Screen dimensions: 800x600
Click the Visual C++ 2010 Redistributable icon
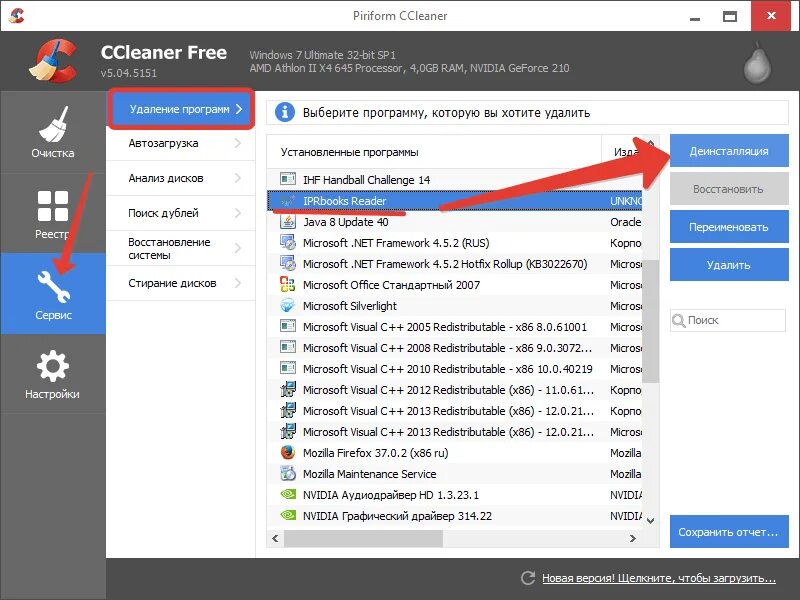click(x=288, y=368)
